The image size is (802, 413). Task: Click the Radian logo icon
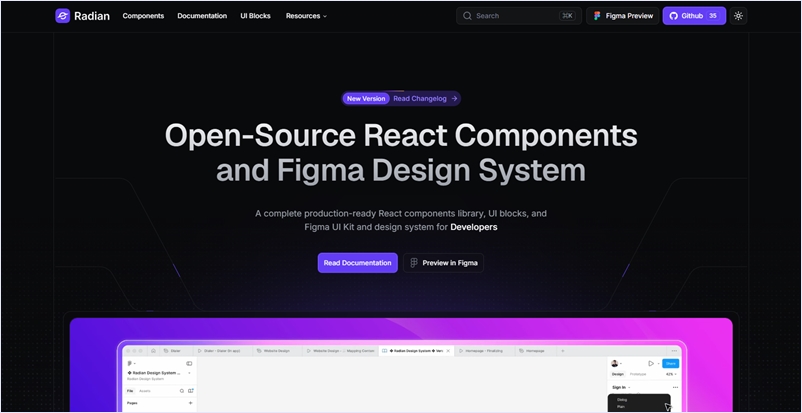pyautogui.click(x=62, y=16)
